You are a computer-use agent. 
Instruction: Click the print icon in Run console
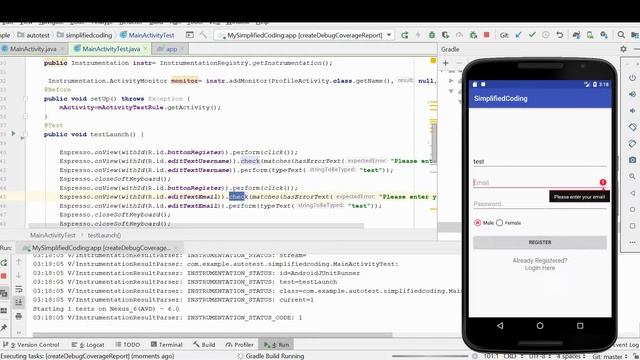pyautogui.click(x=18, y=316)
